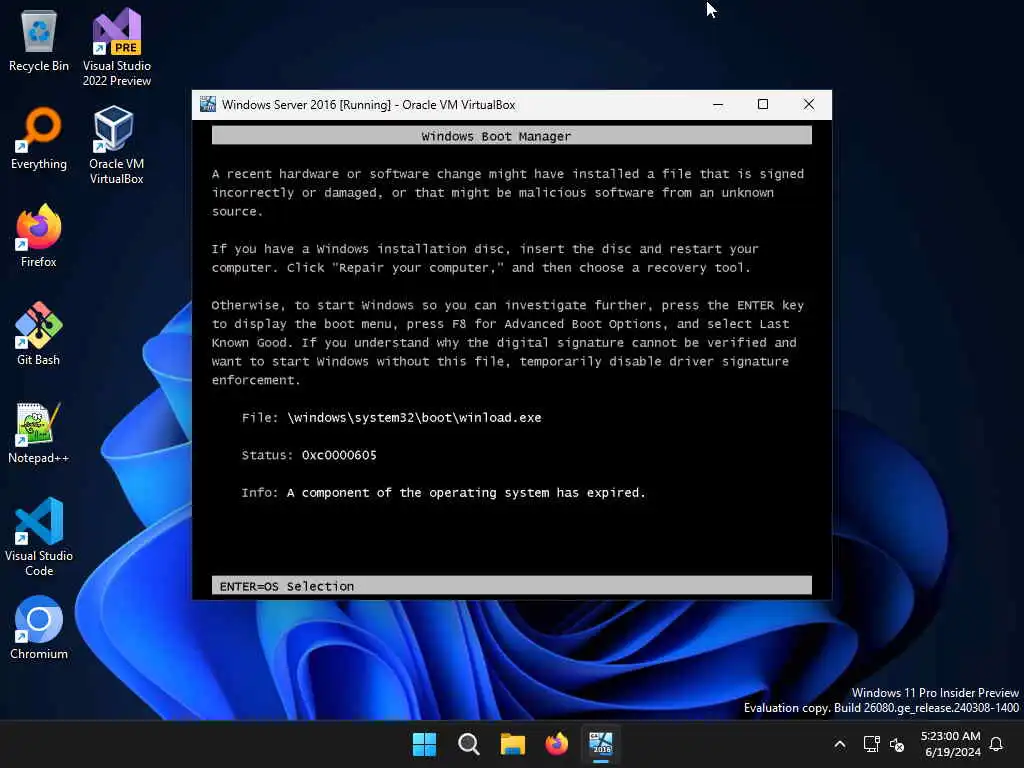
Task: Select Visual Studio Code desktop icon
Action: (39, 537)
